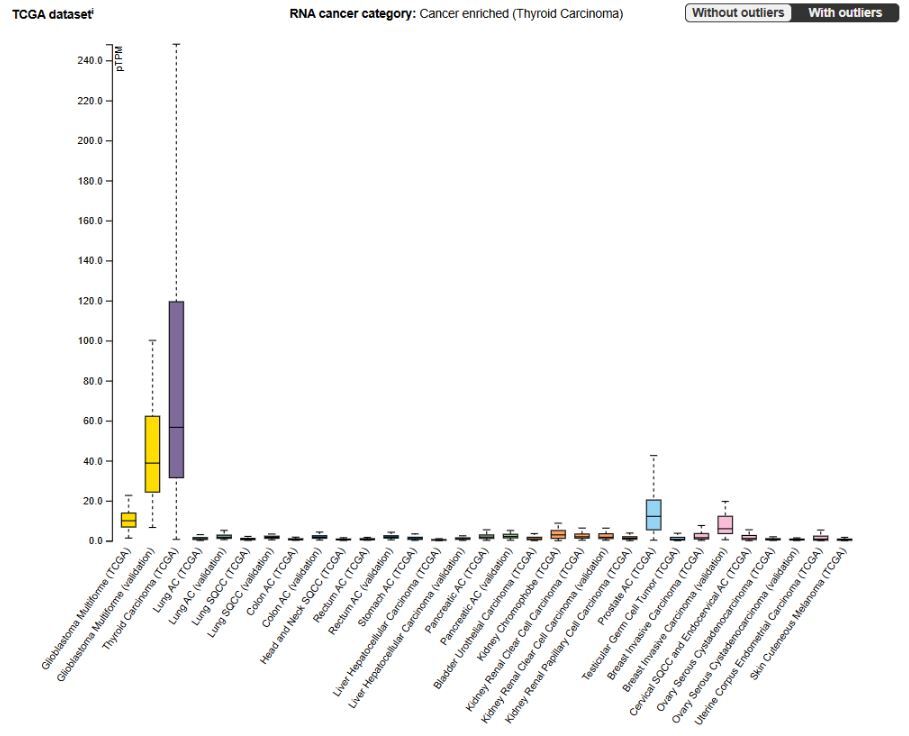
Task: Select the small yellow Glioblastoma Multiforme (TCGA) box
Action: (128, 520)
